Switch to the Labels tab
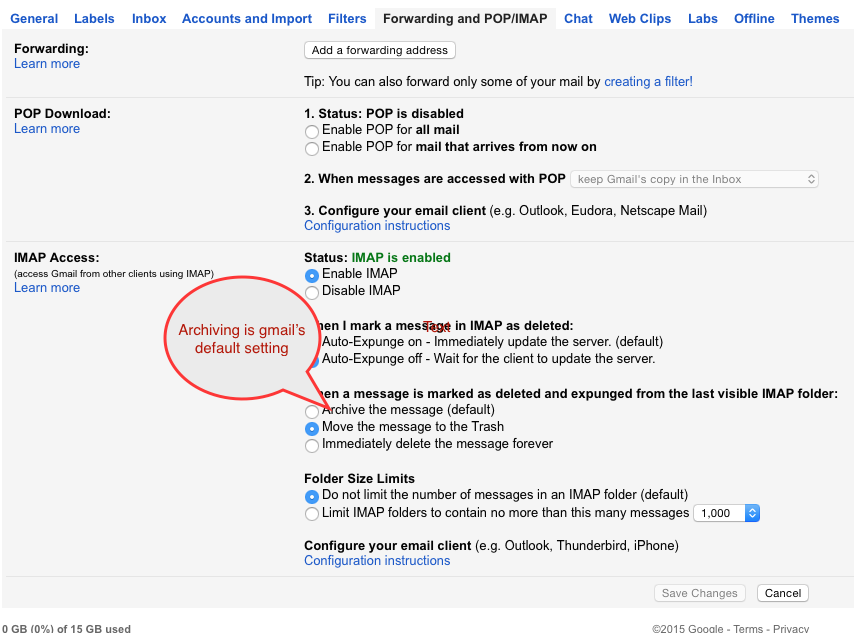This screenshot has height=633, width=854. 94,19
